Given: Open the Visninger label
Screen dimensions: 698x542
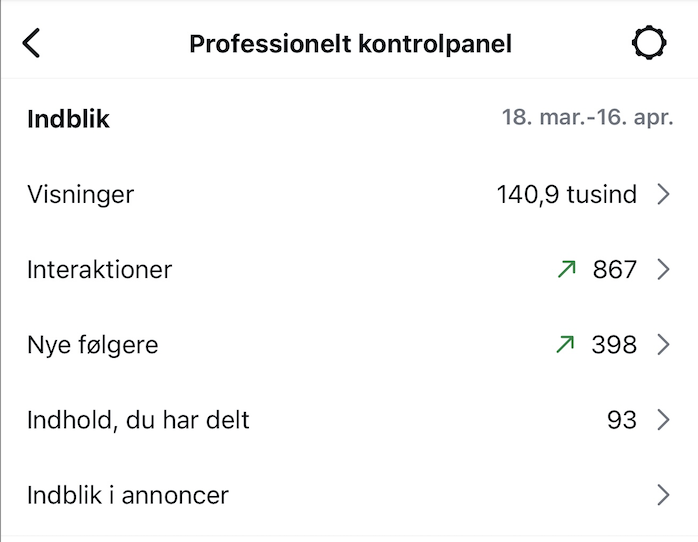Looking at the screenshot, I should [80, 194].
